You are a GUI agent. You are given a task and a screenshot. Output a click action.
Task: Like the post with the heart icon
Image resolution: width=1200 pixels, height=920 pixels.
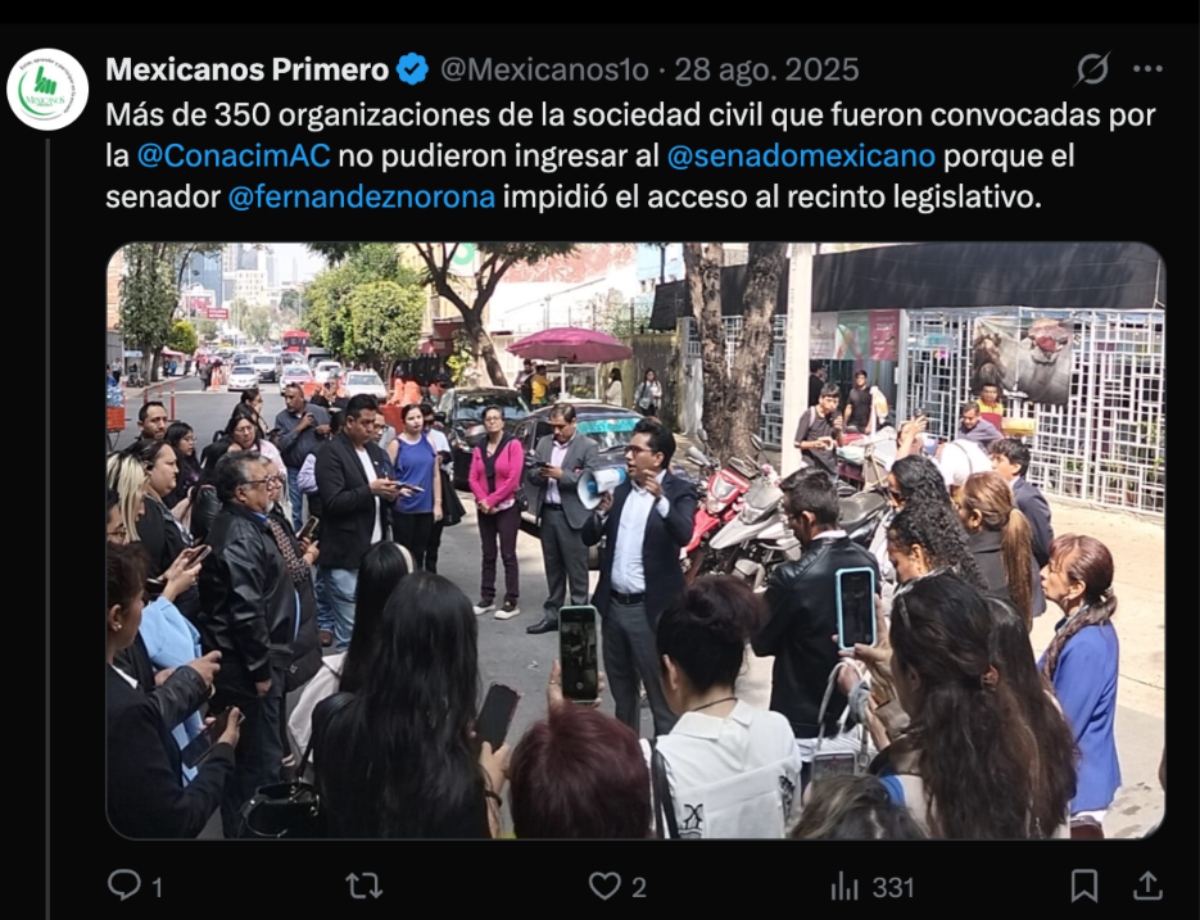(604, 885)
